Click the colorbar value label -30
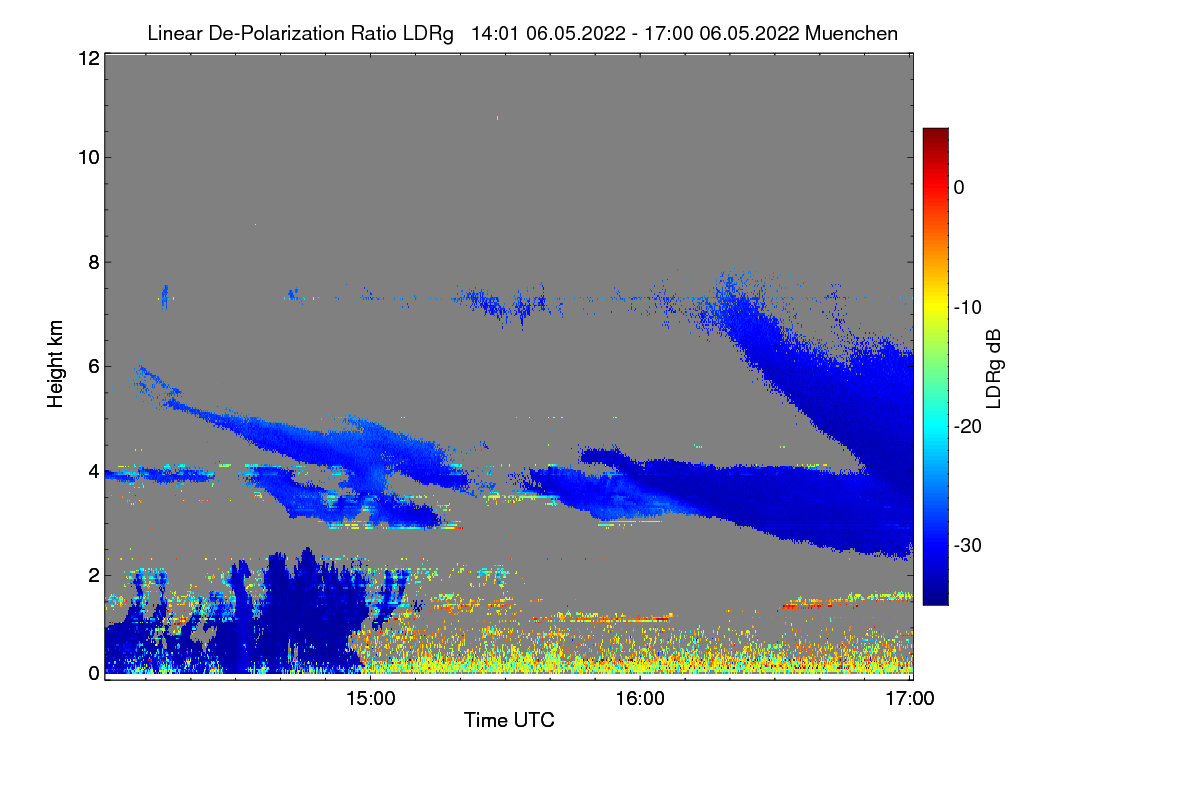This screenshot has width=1200, height=800. pyautogui.click(x=968, y=546)
